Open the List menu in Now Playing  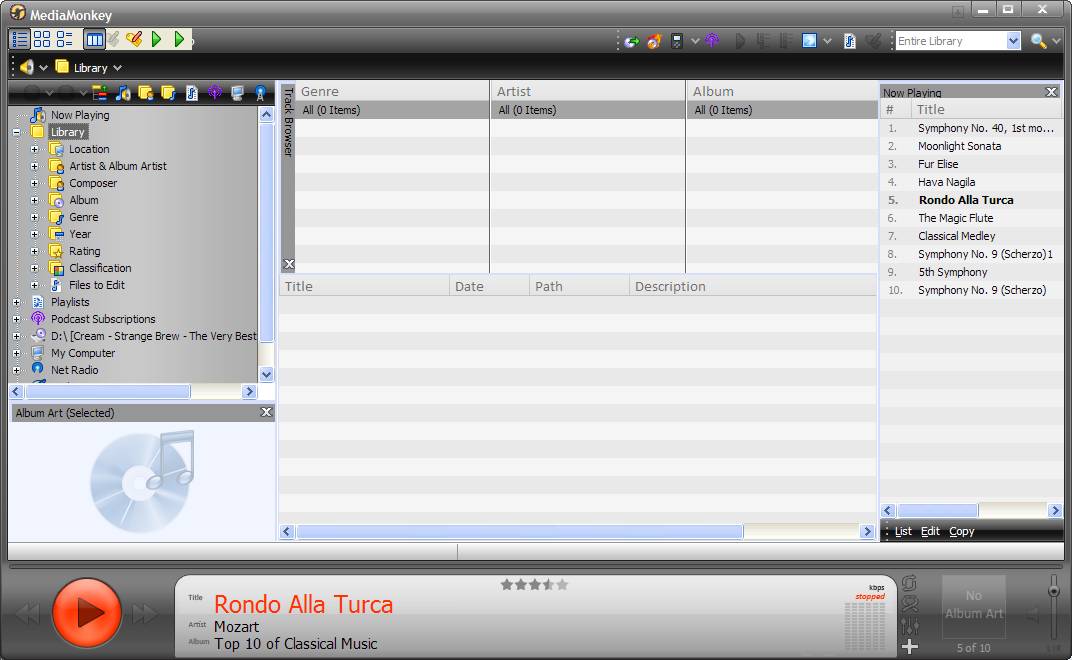[x=903, y=531]
